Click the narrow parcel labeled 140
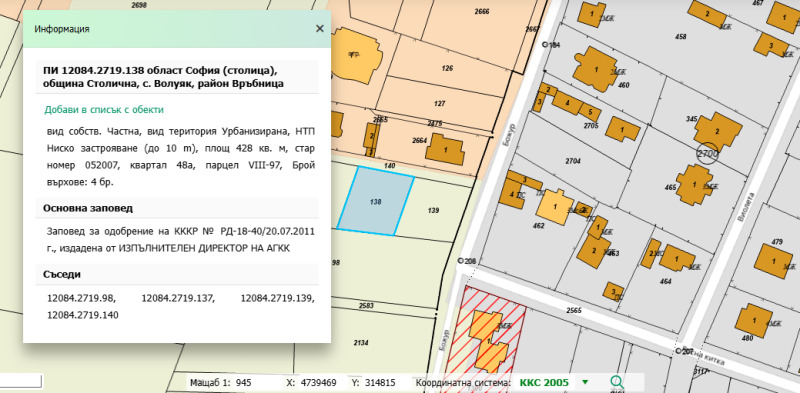Viewport: 800px width, 393px height. tap(390, 166)
